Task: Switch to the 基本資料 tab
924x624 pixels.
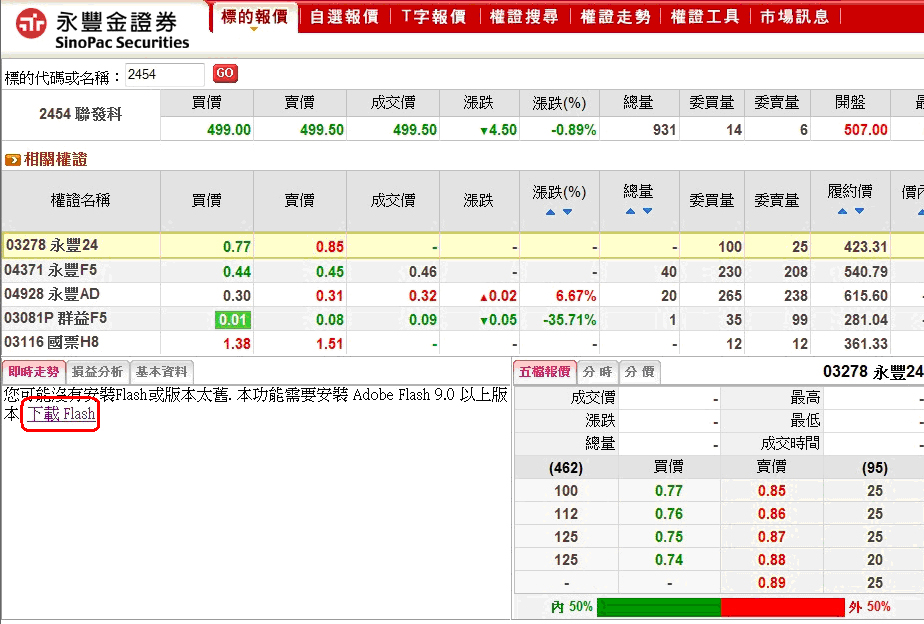Action: point(161,372)
